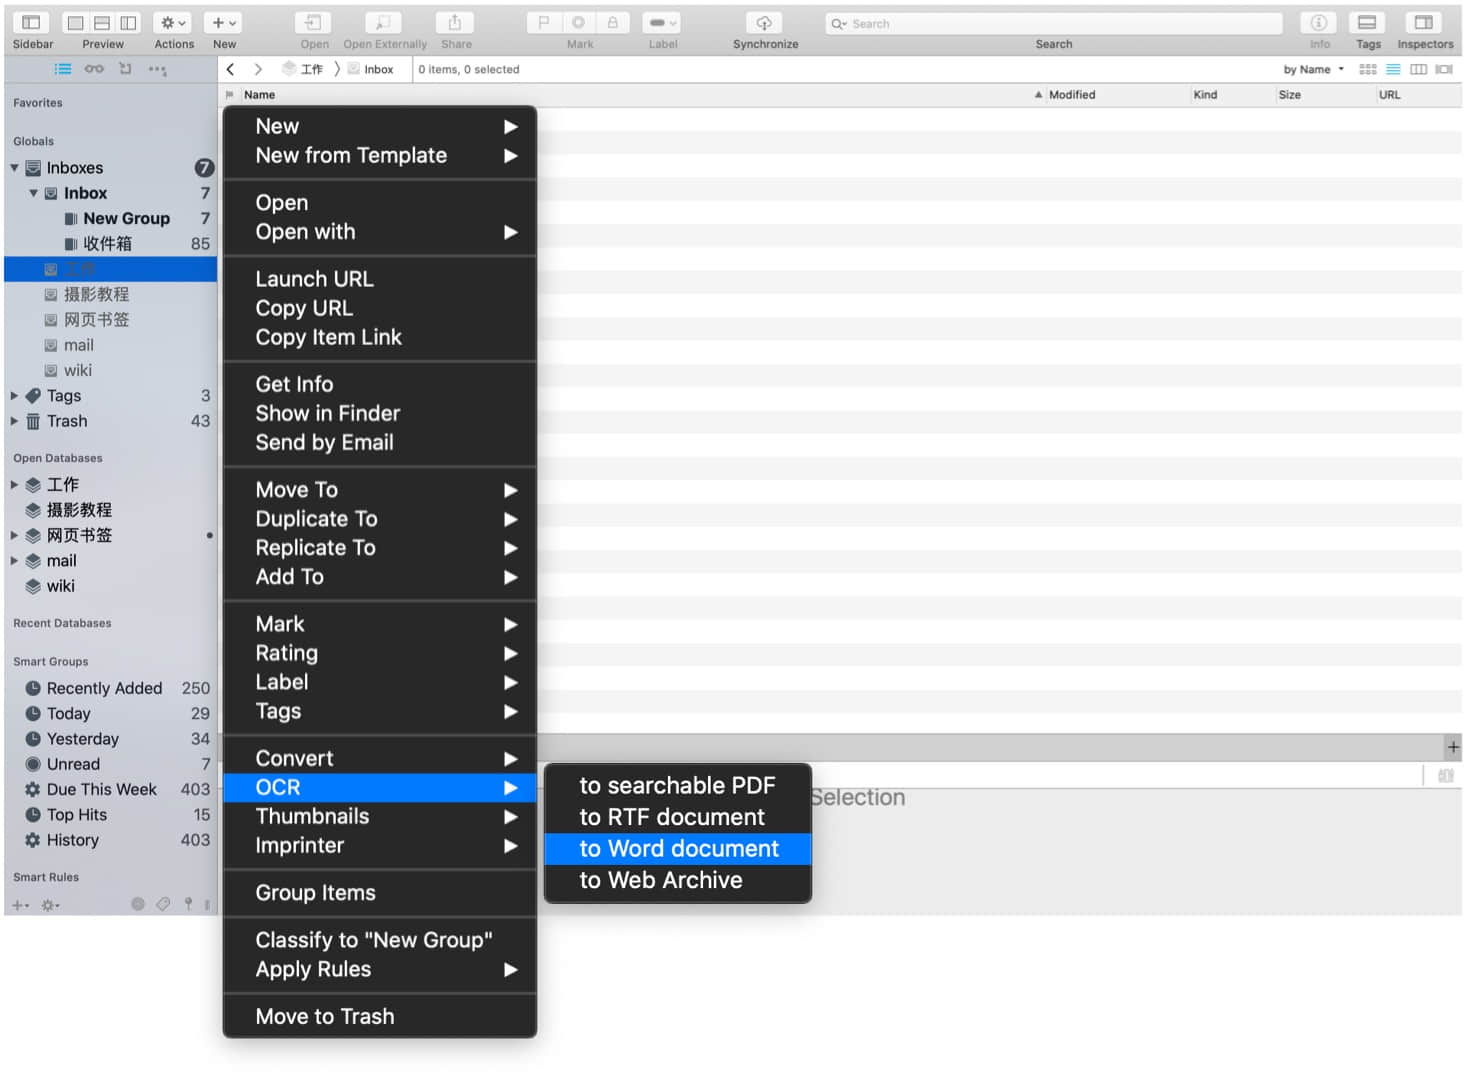
Task: Choose Show in Finder menu item
Action: (x=379, y=414)
